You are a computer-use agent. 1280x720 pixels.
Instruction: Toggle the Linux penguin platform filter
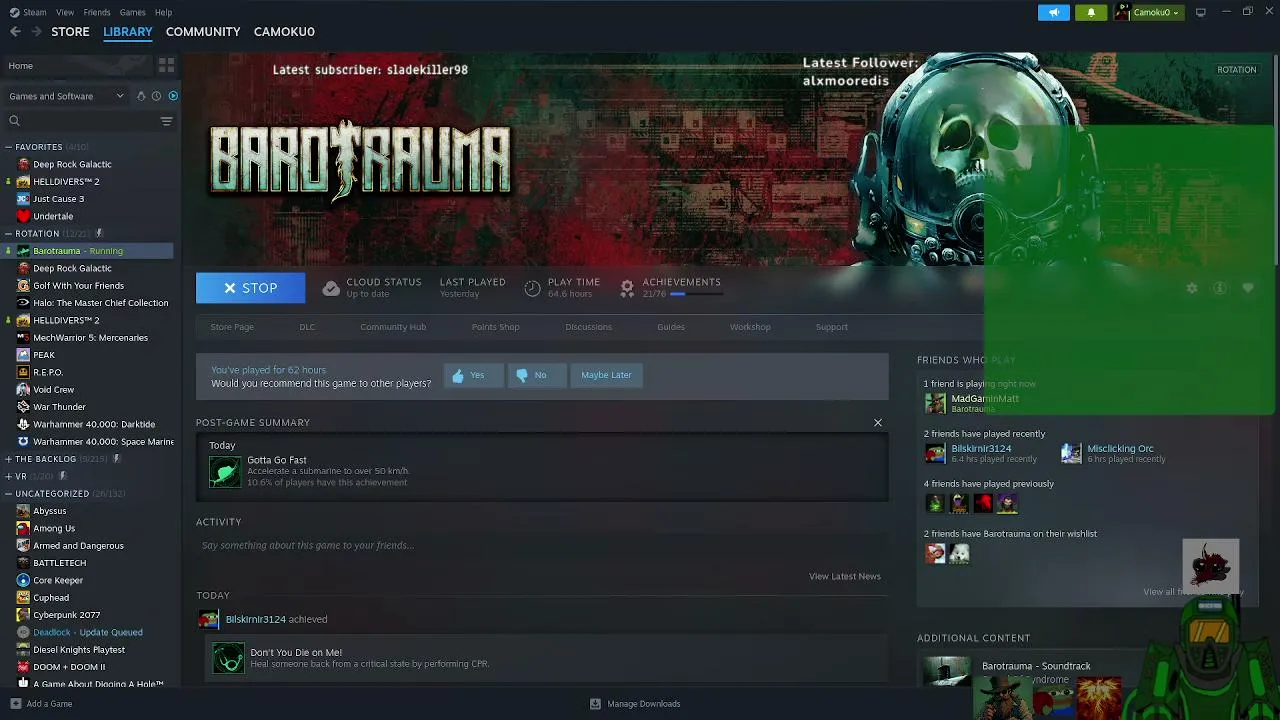(141, 96)
